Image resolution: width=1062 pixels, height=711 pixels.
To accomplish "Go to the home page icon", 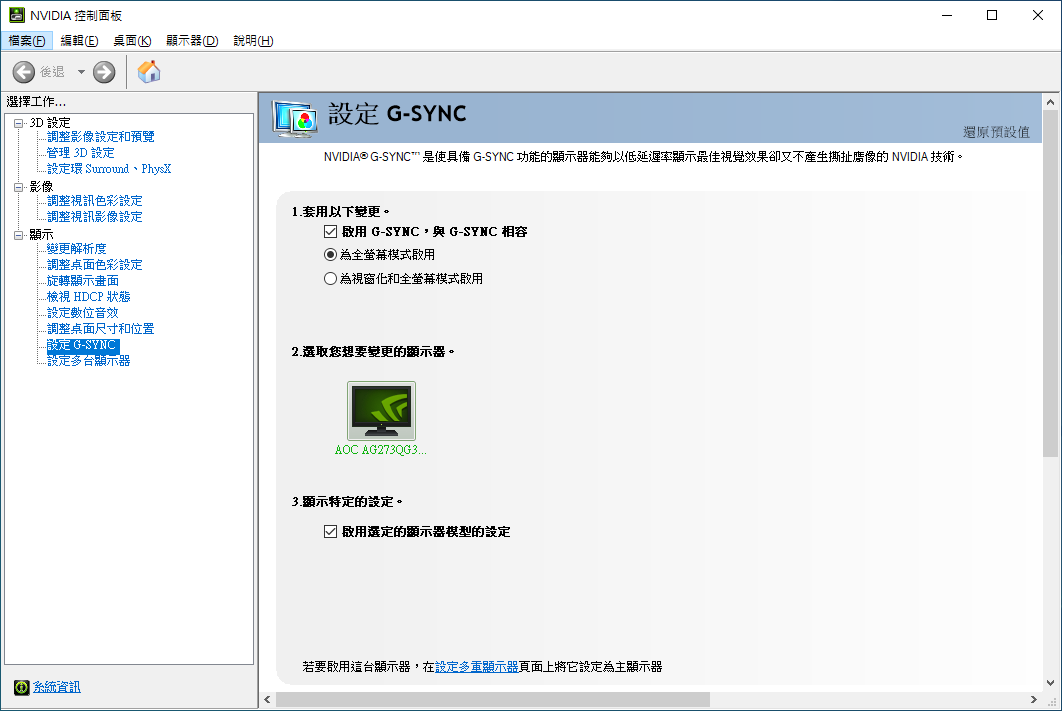I will tap(149, 72).
